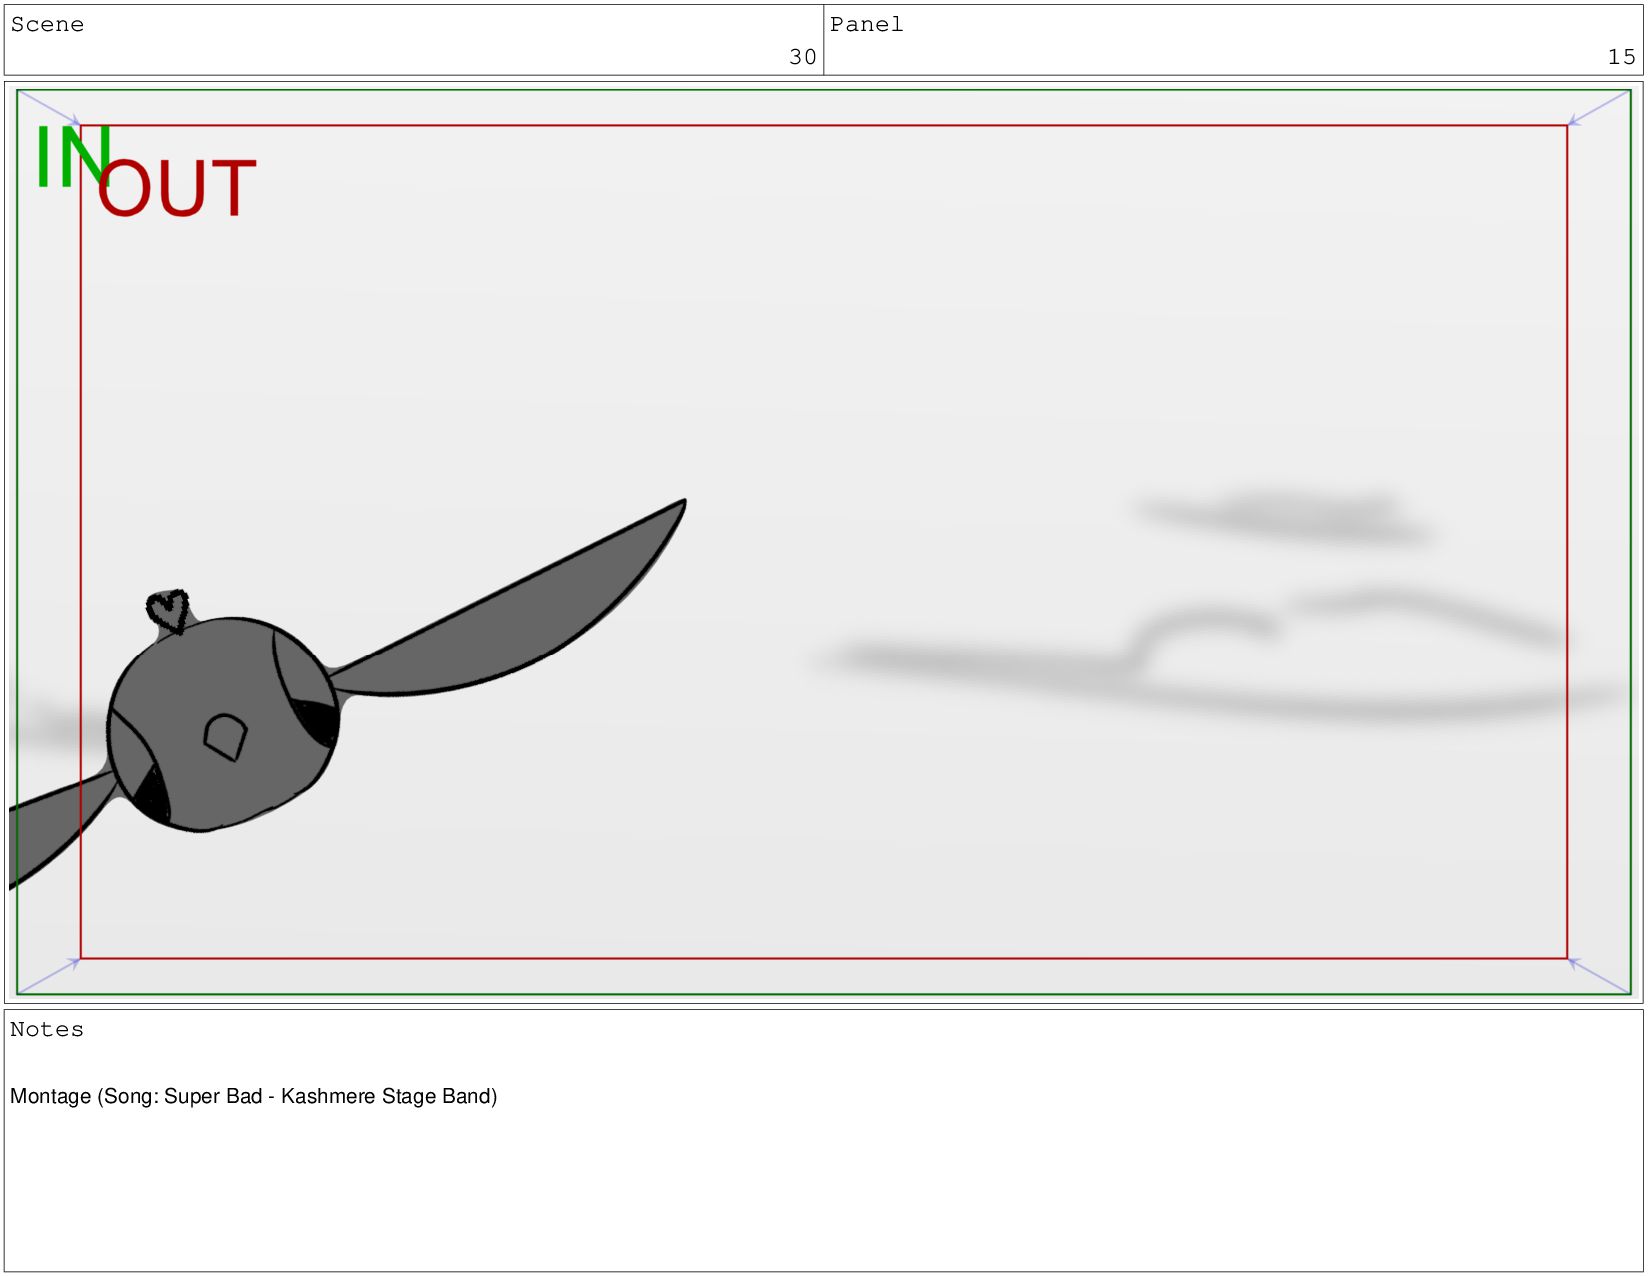Click the storyboard panel thumbnail image
This screenshot has height=1276, width=1648.
(824, 542)
